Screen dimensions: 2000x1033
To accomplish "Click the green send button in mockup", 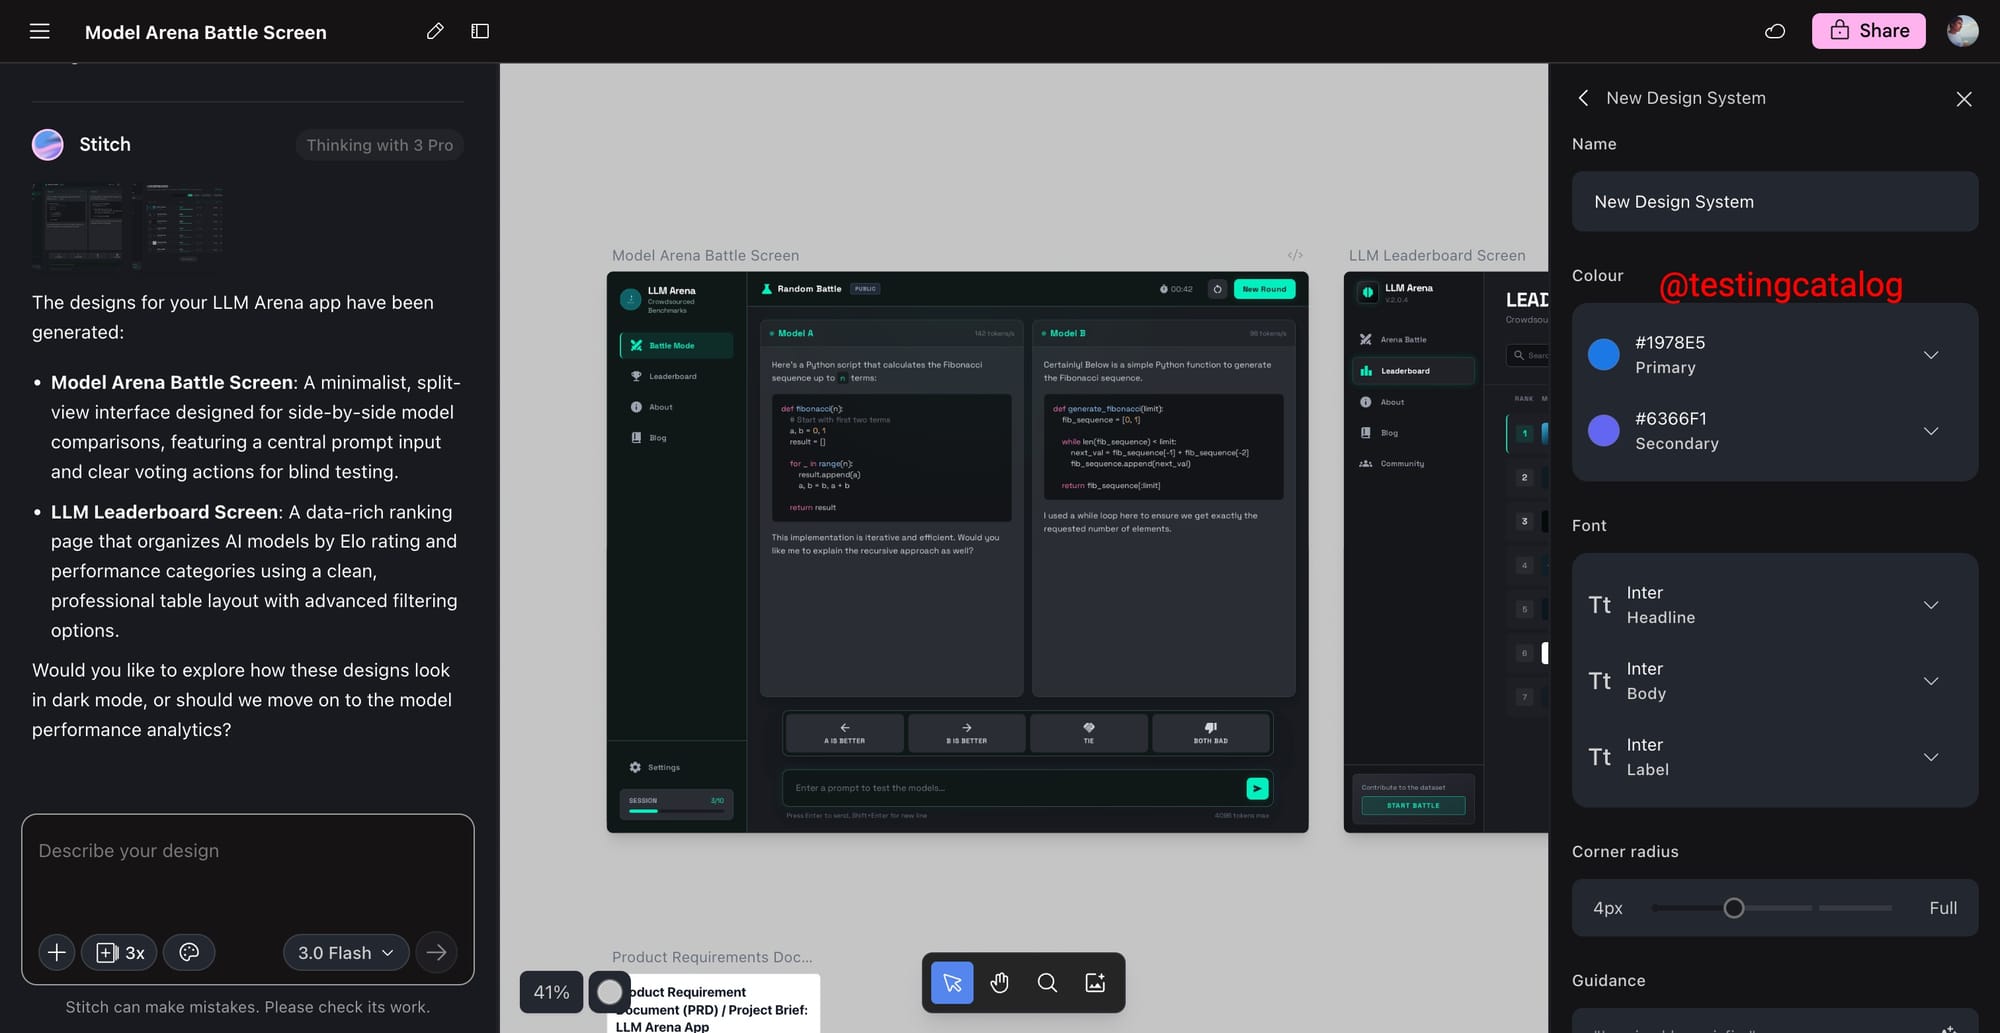I will coord(1257,789).
